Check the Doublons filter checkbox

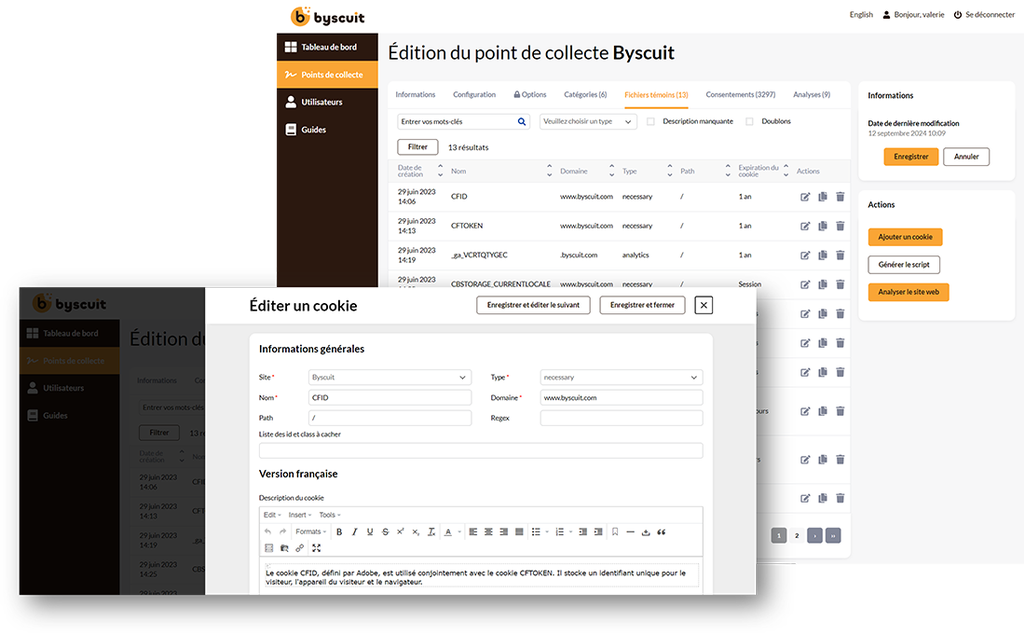[750, 121]
